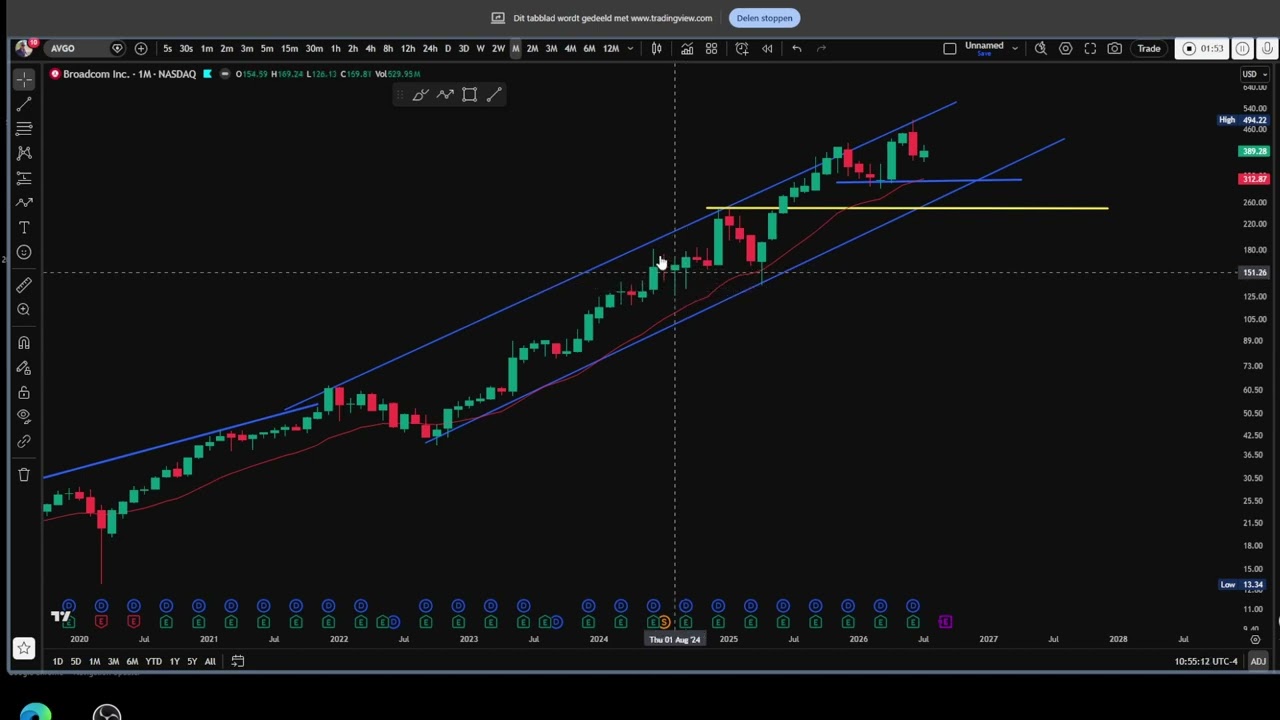Set the date range to 5Y

tap(192, 661)
